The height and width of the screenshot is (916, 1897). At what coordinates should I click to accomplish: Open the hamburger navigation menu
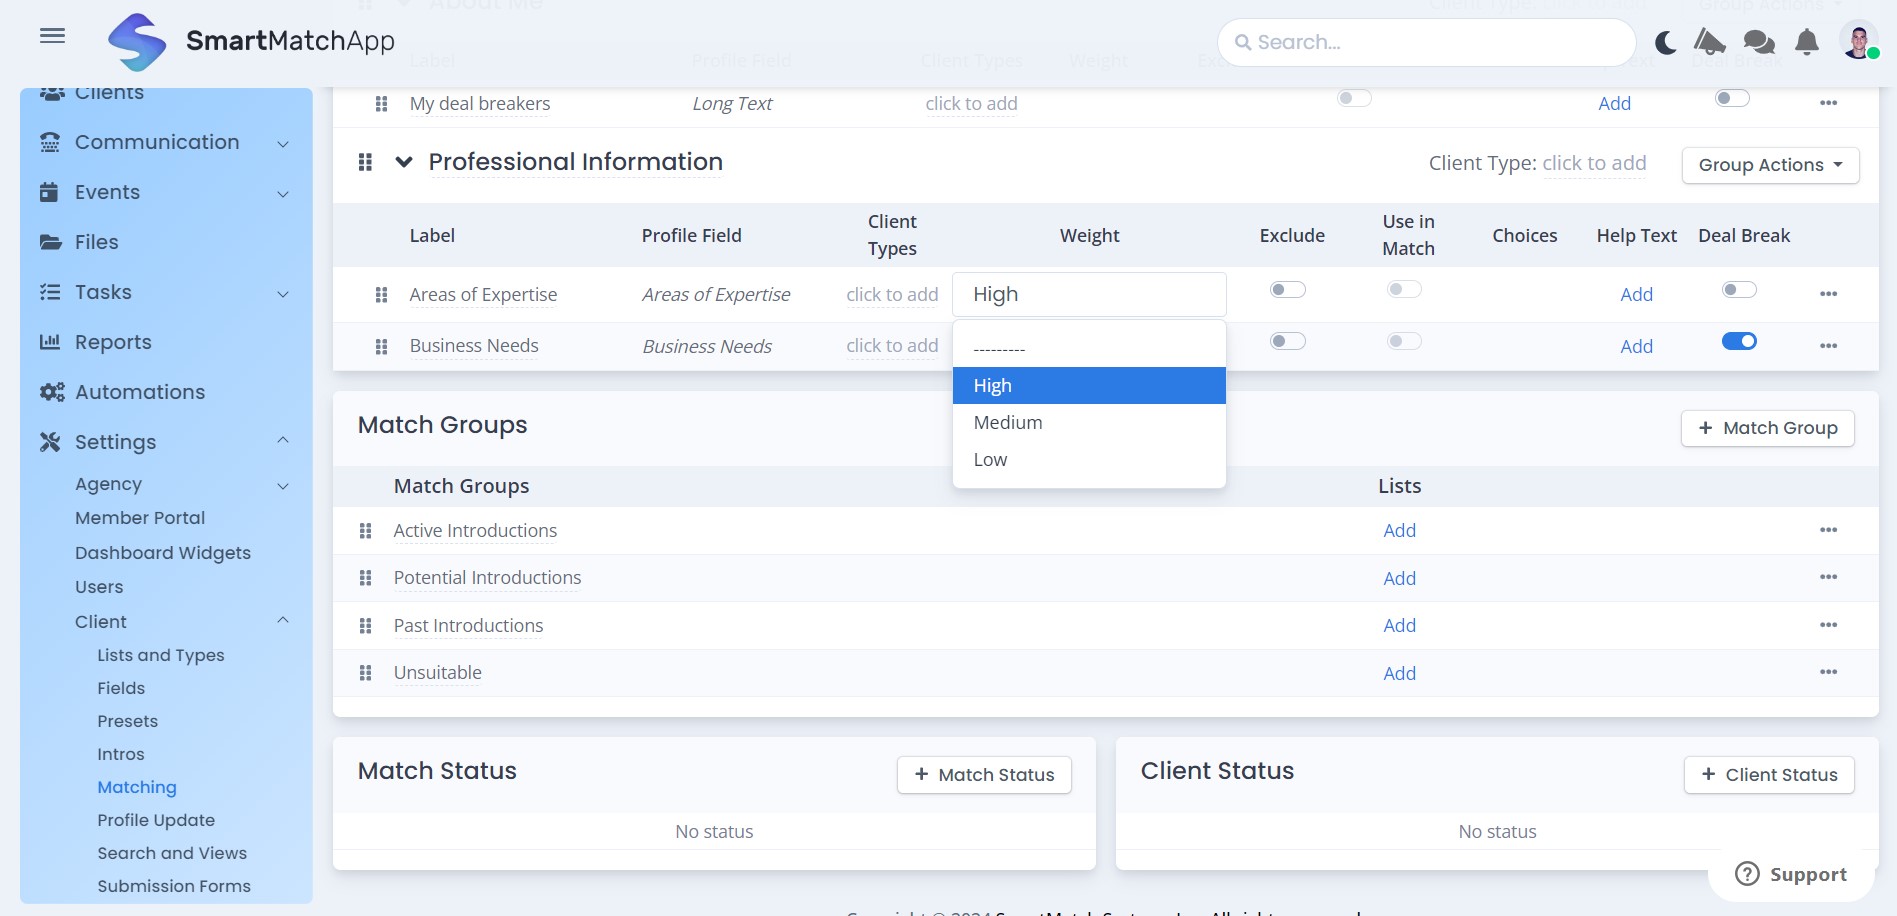click(x=52, y=35)
